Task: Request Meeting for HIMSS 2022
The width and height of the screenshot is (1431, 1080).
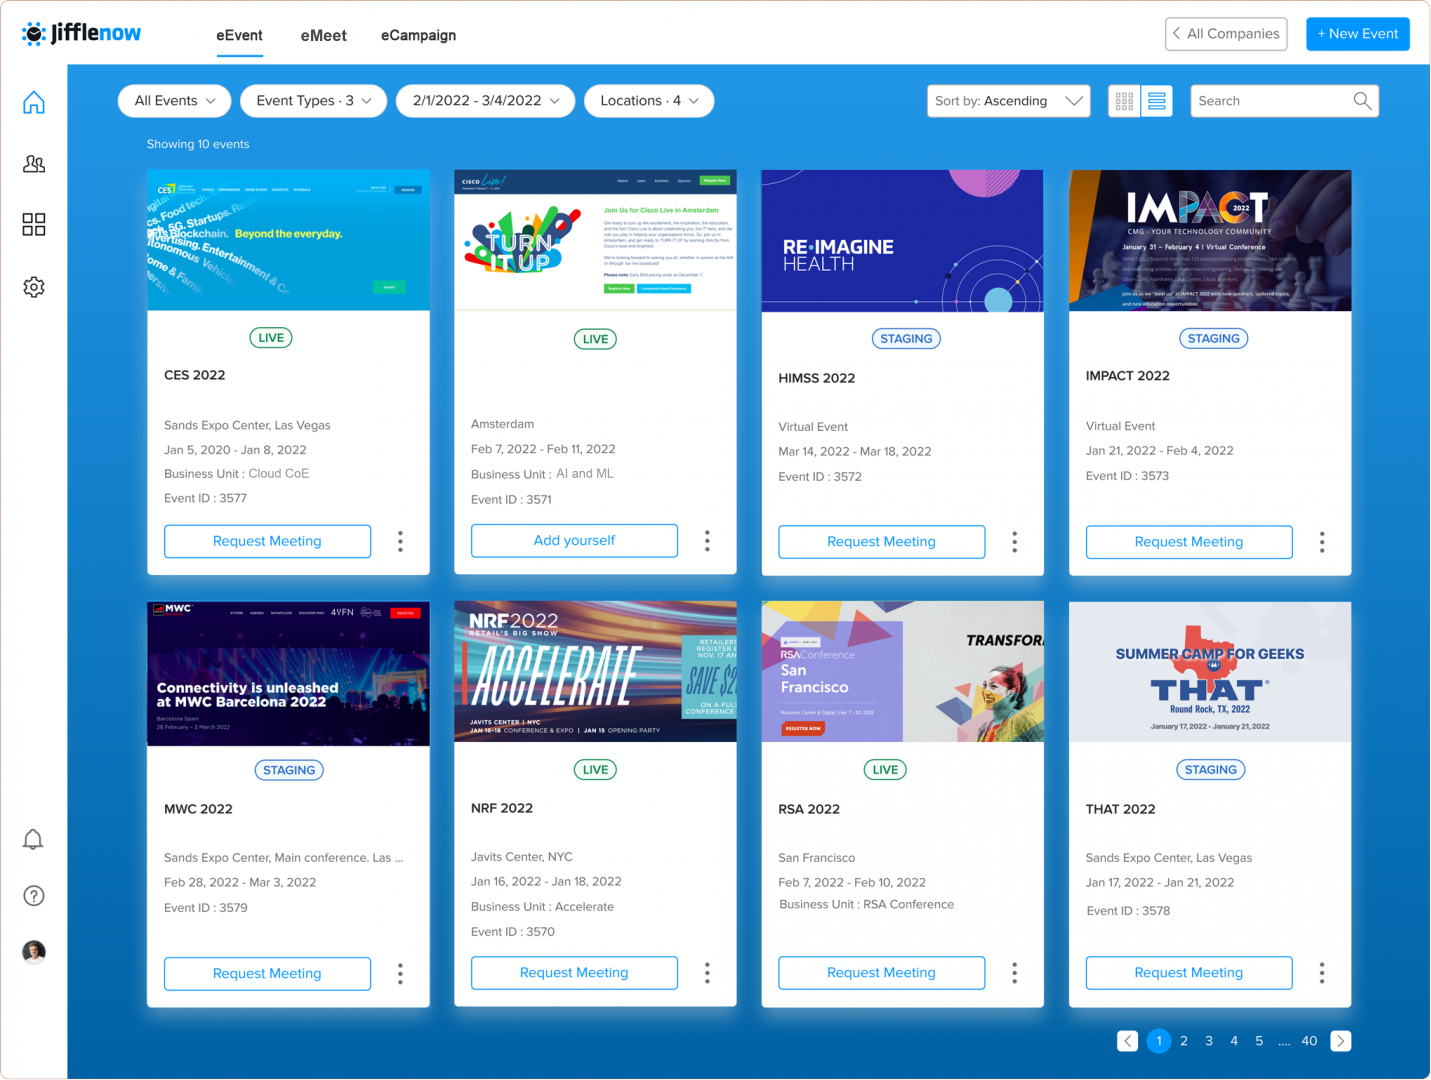Action: pyautogui.click(x=881, y=542)
